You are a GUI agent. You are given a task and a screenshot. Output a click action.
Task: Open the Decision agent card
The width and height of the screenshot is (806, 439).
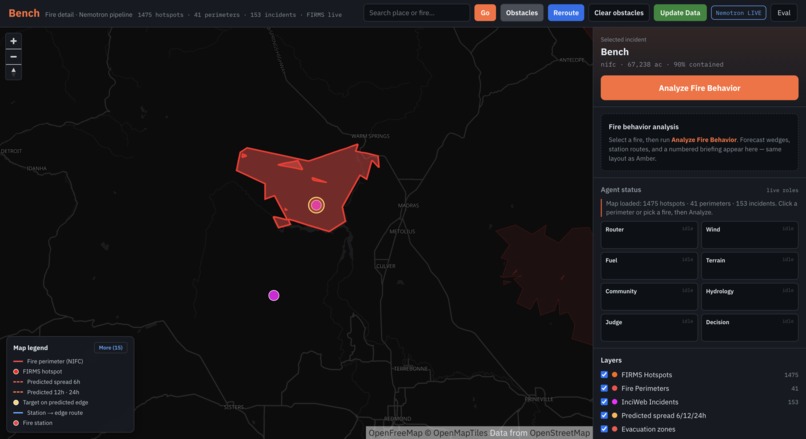click(x=749, y=327)
